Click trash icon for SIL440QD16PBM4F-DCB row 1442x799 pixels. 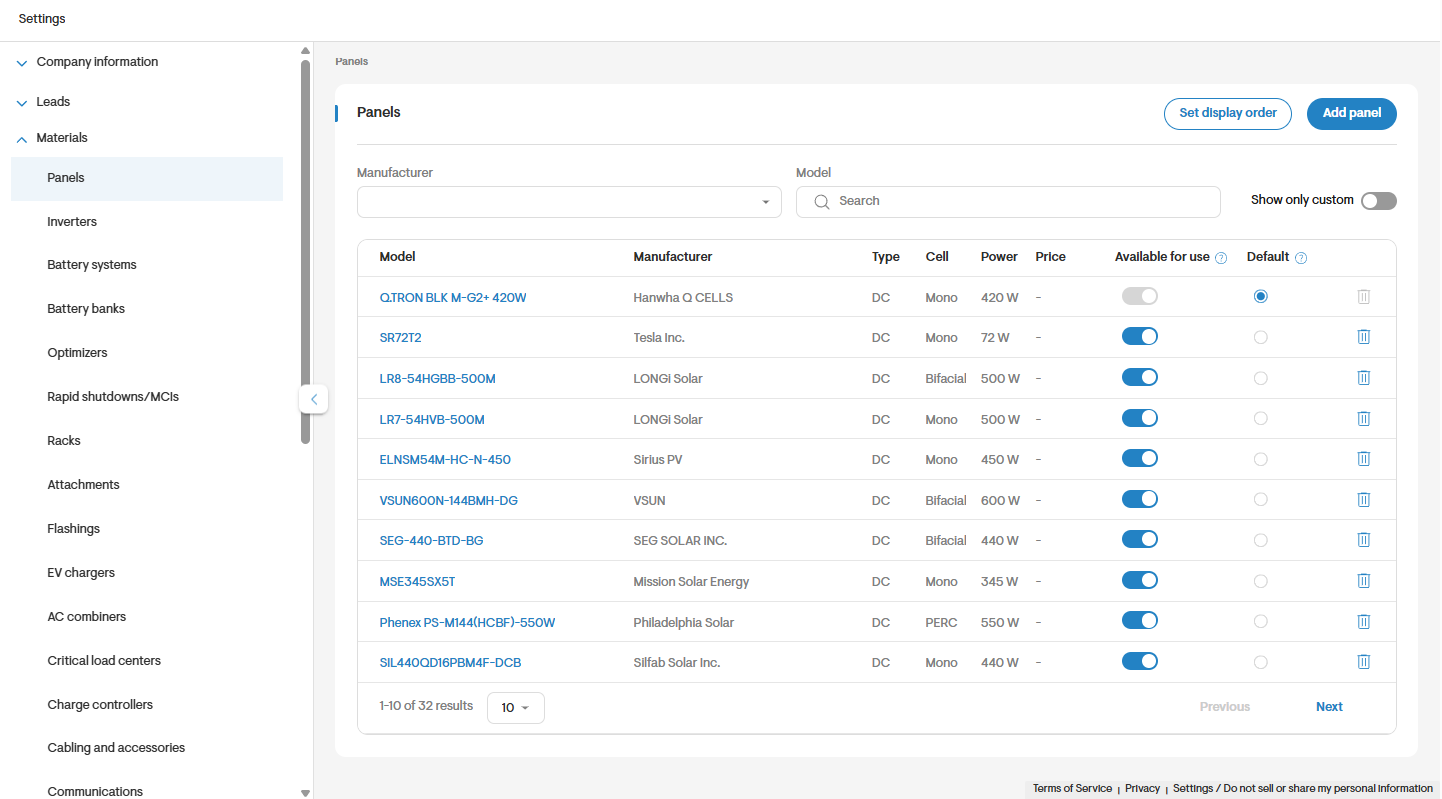tap(1363, 662)
